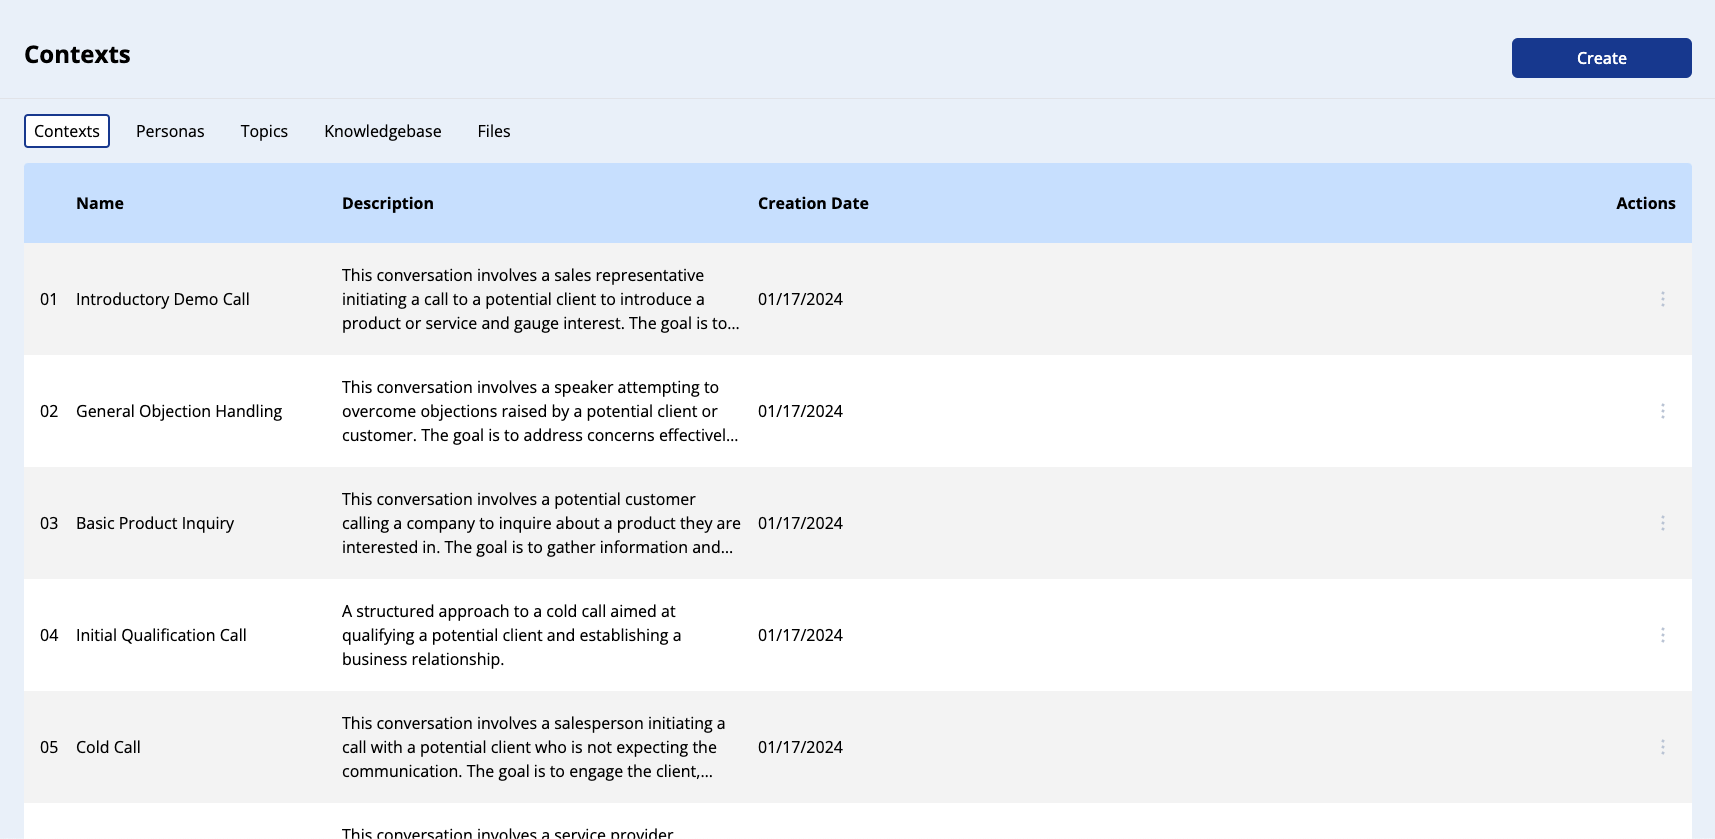Go to the Files tab

coord(494,131)
